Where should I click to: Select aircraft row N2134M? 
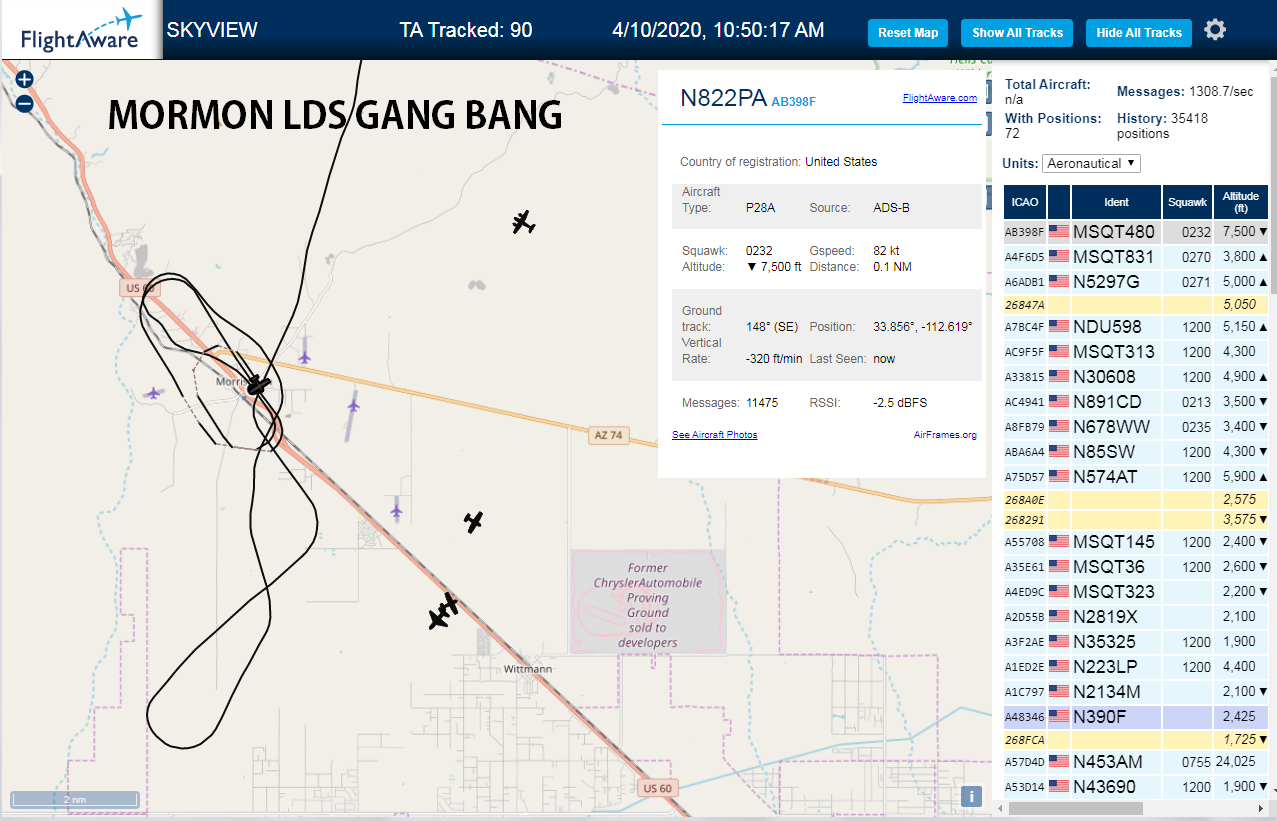click(1136, 692)
